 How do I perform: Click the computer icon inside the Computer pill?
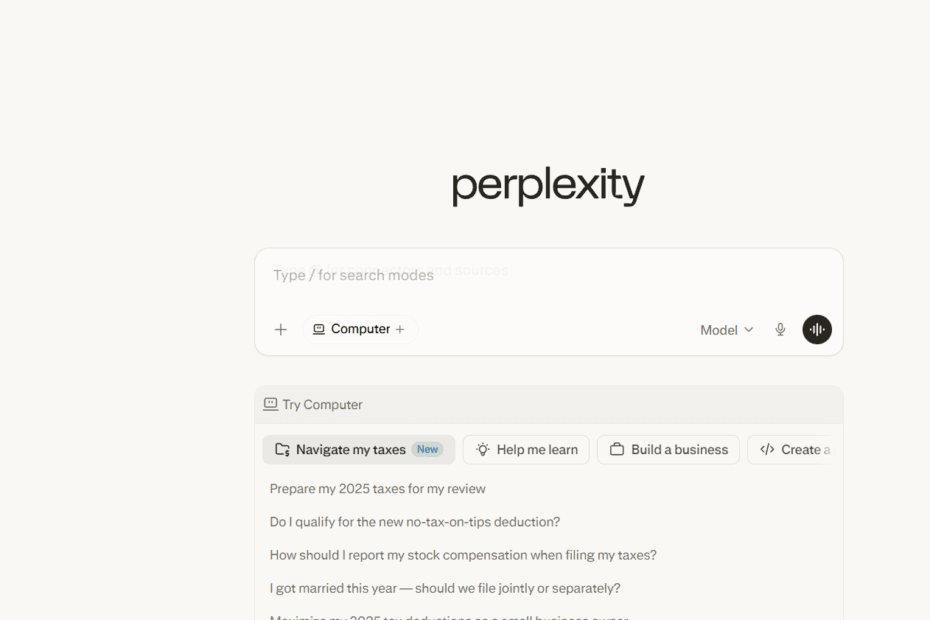(x=317, y=329)
